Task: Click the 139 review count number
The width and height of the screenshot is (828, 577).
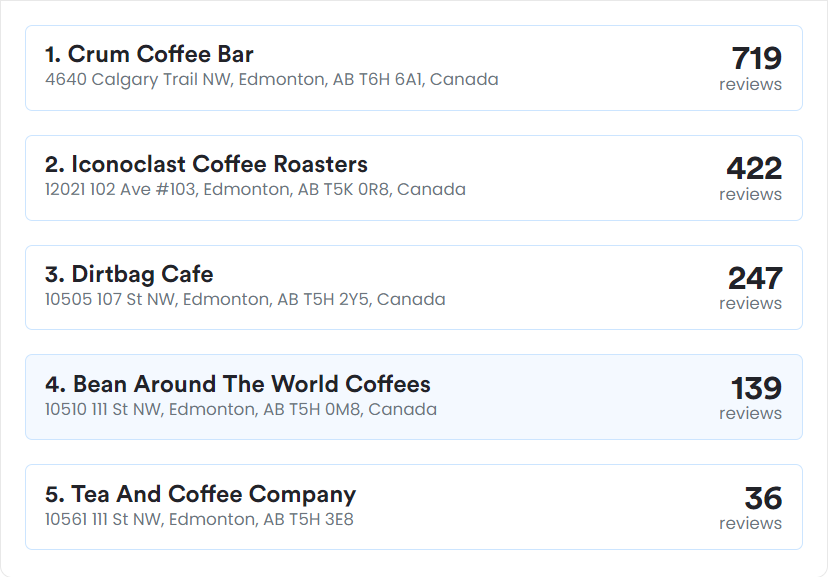Action: click(x=756, y=388)
